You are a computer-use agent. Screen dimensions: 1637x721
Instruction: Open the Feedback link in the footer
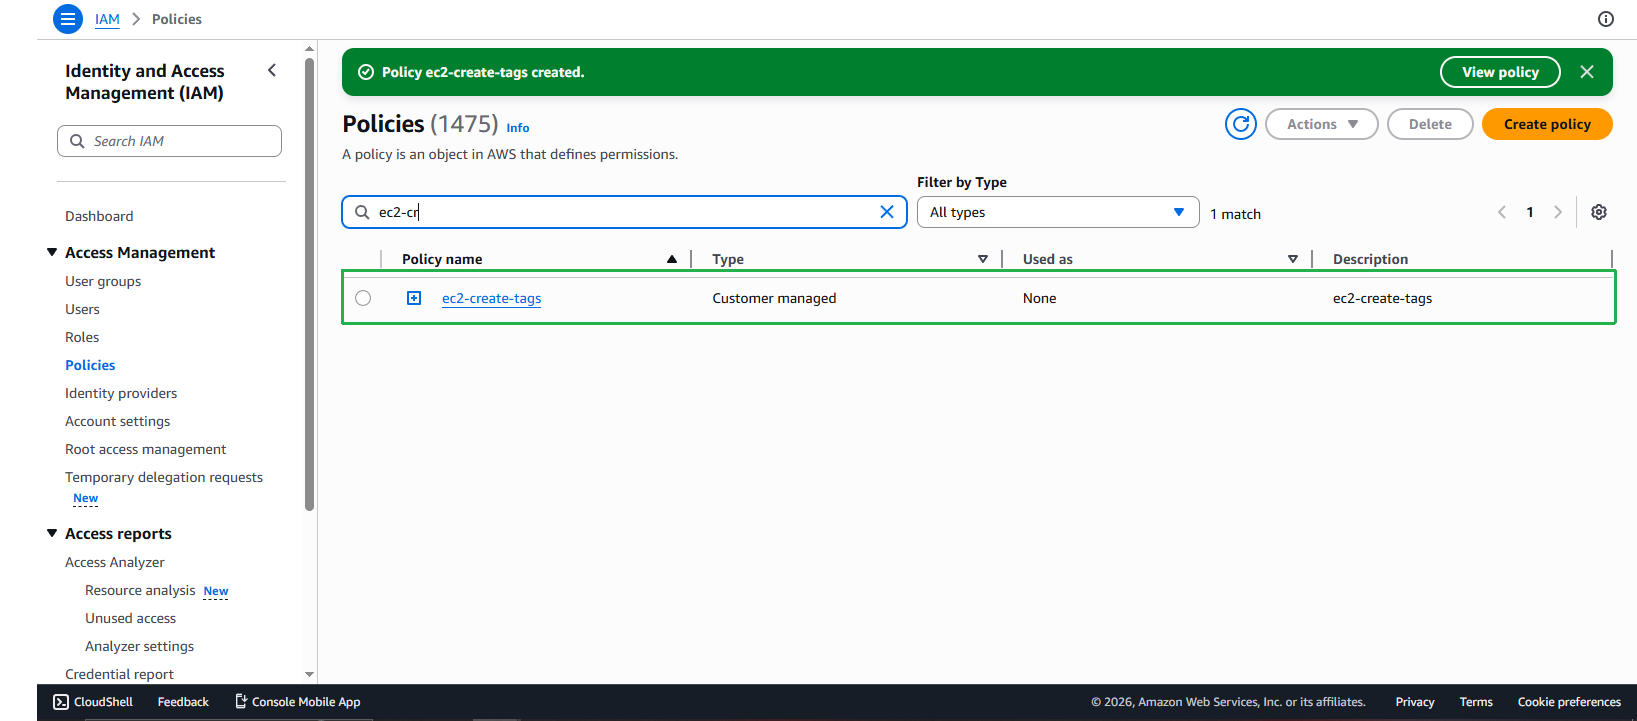click(183, 702)
